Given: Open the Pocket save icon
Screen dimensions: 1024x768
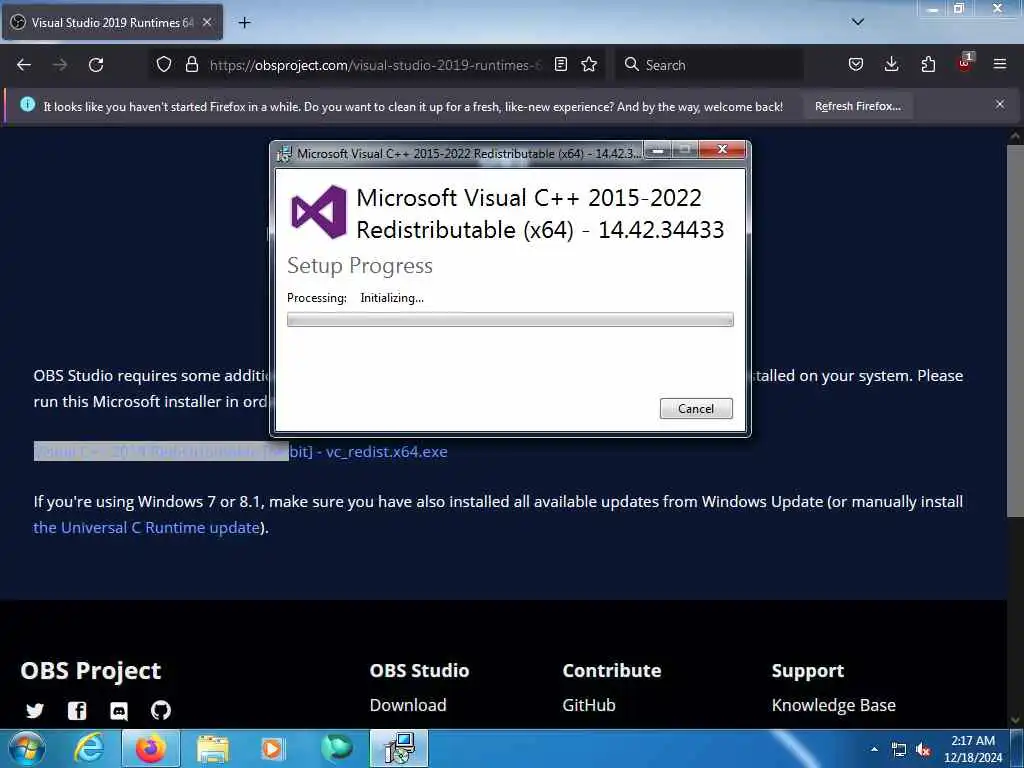Looking at the screenshot, I should click(856, 64).
